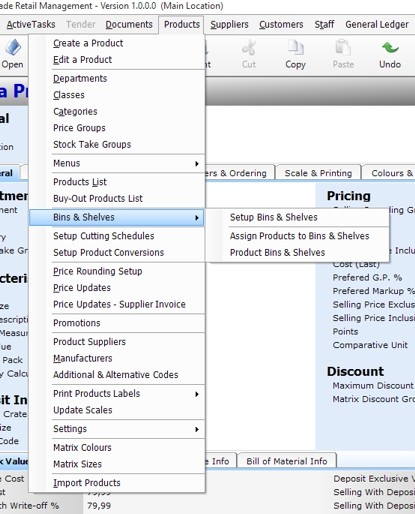Viewport: 415px width, 514px height.
Task: Open the Staff menu
Action: [x=324, y=25]
